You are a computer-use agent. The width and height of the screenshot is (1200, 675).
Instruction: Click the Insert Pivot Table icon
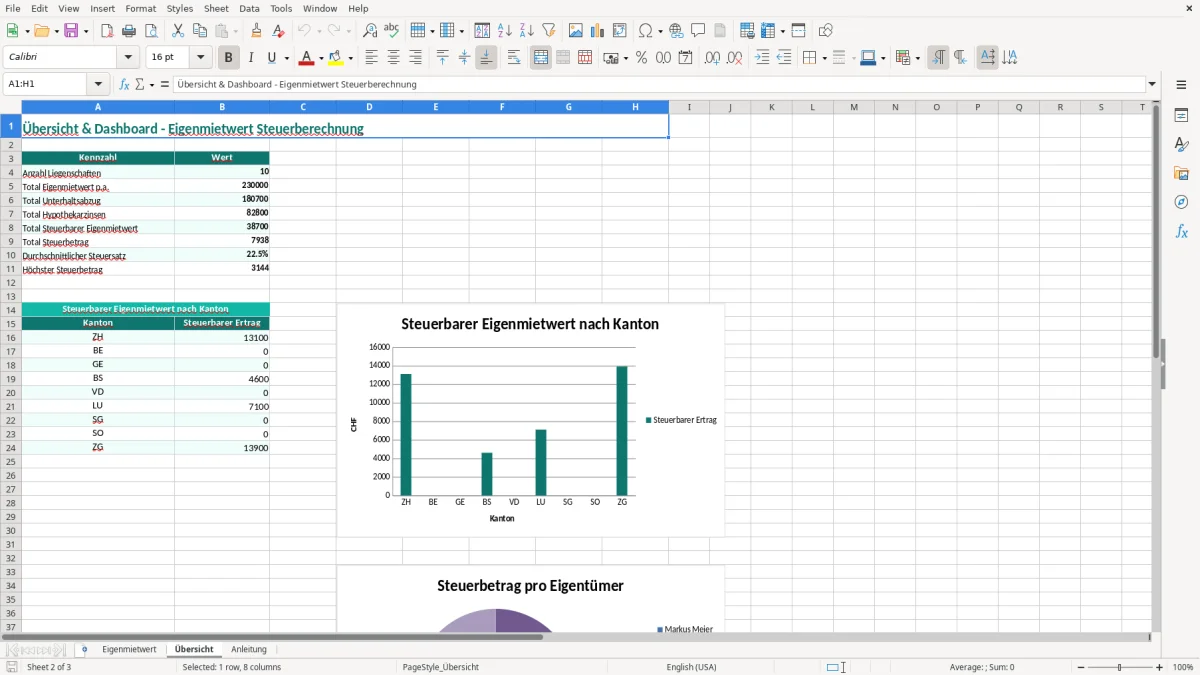620,31
